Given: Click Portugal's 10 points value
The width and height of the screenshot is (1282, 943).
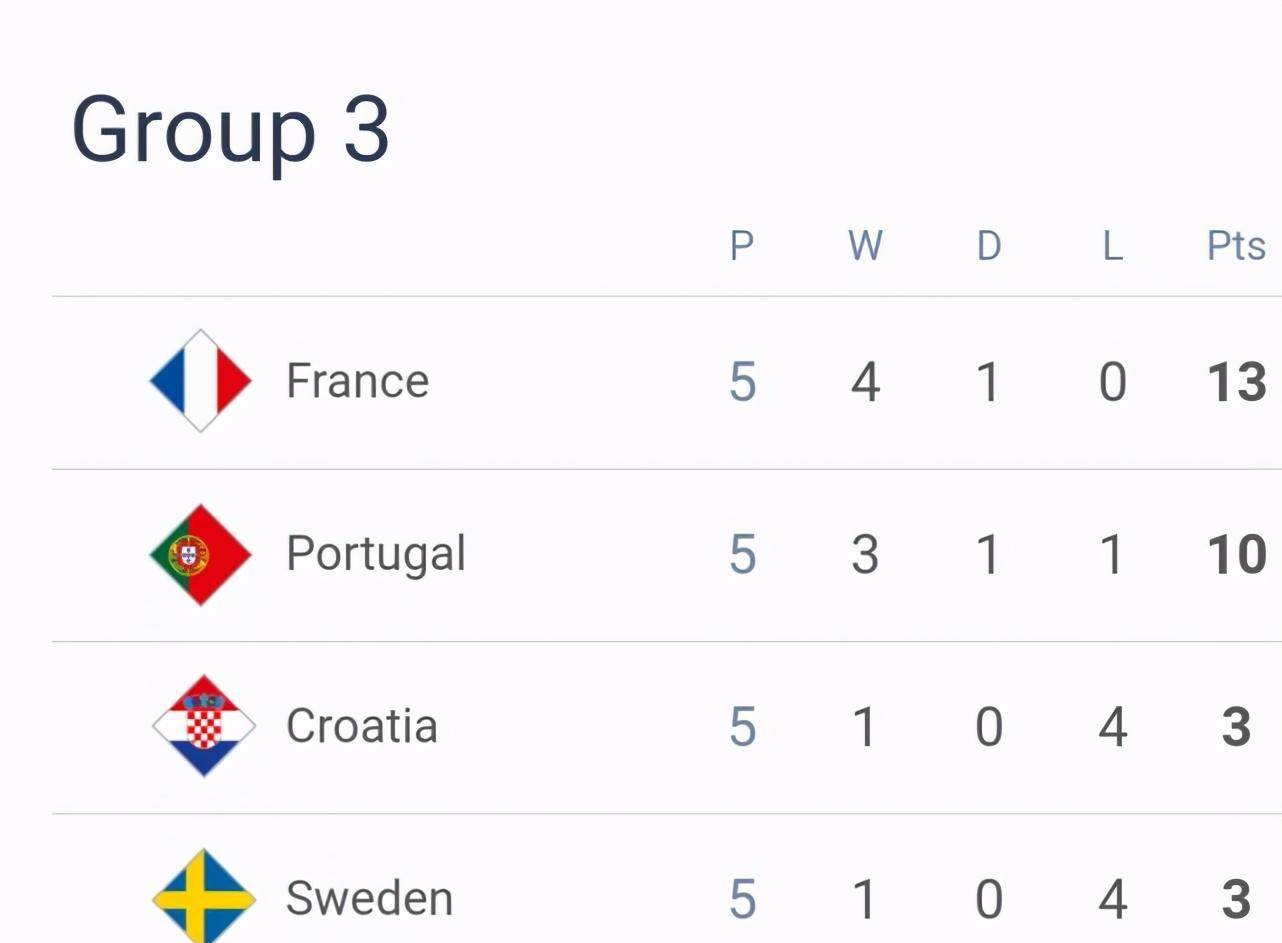Looking at the screenshot, I should [1237, 555].
